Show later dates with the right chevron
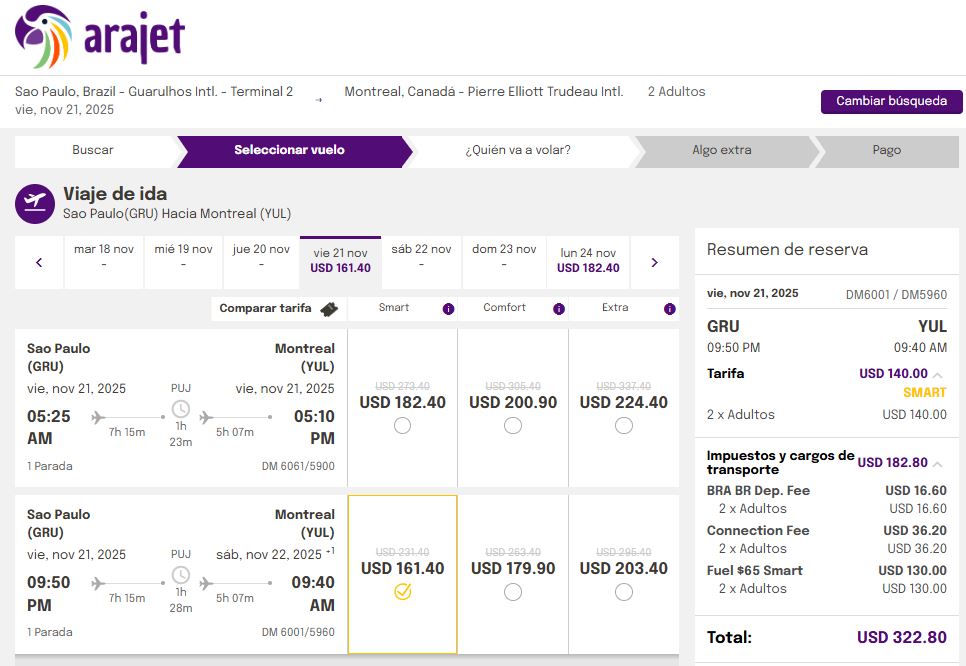Viewport: 966px width, 666px height. tap(654, 262)
